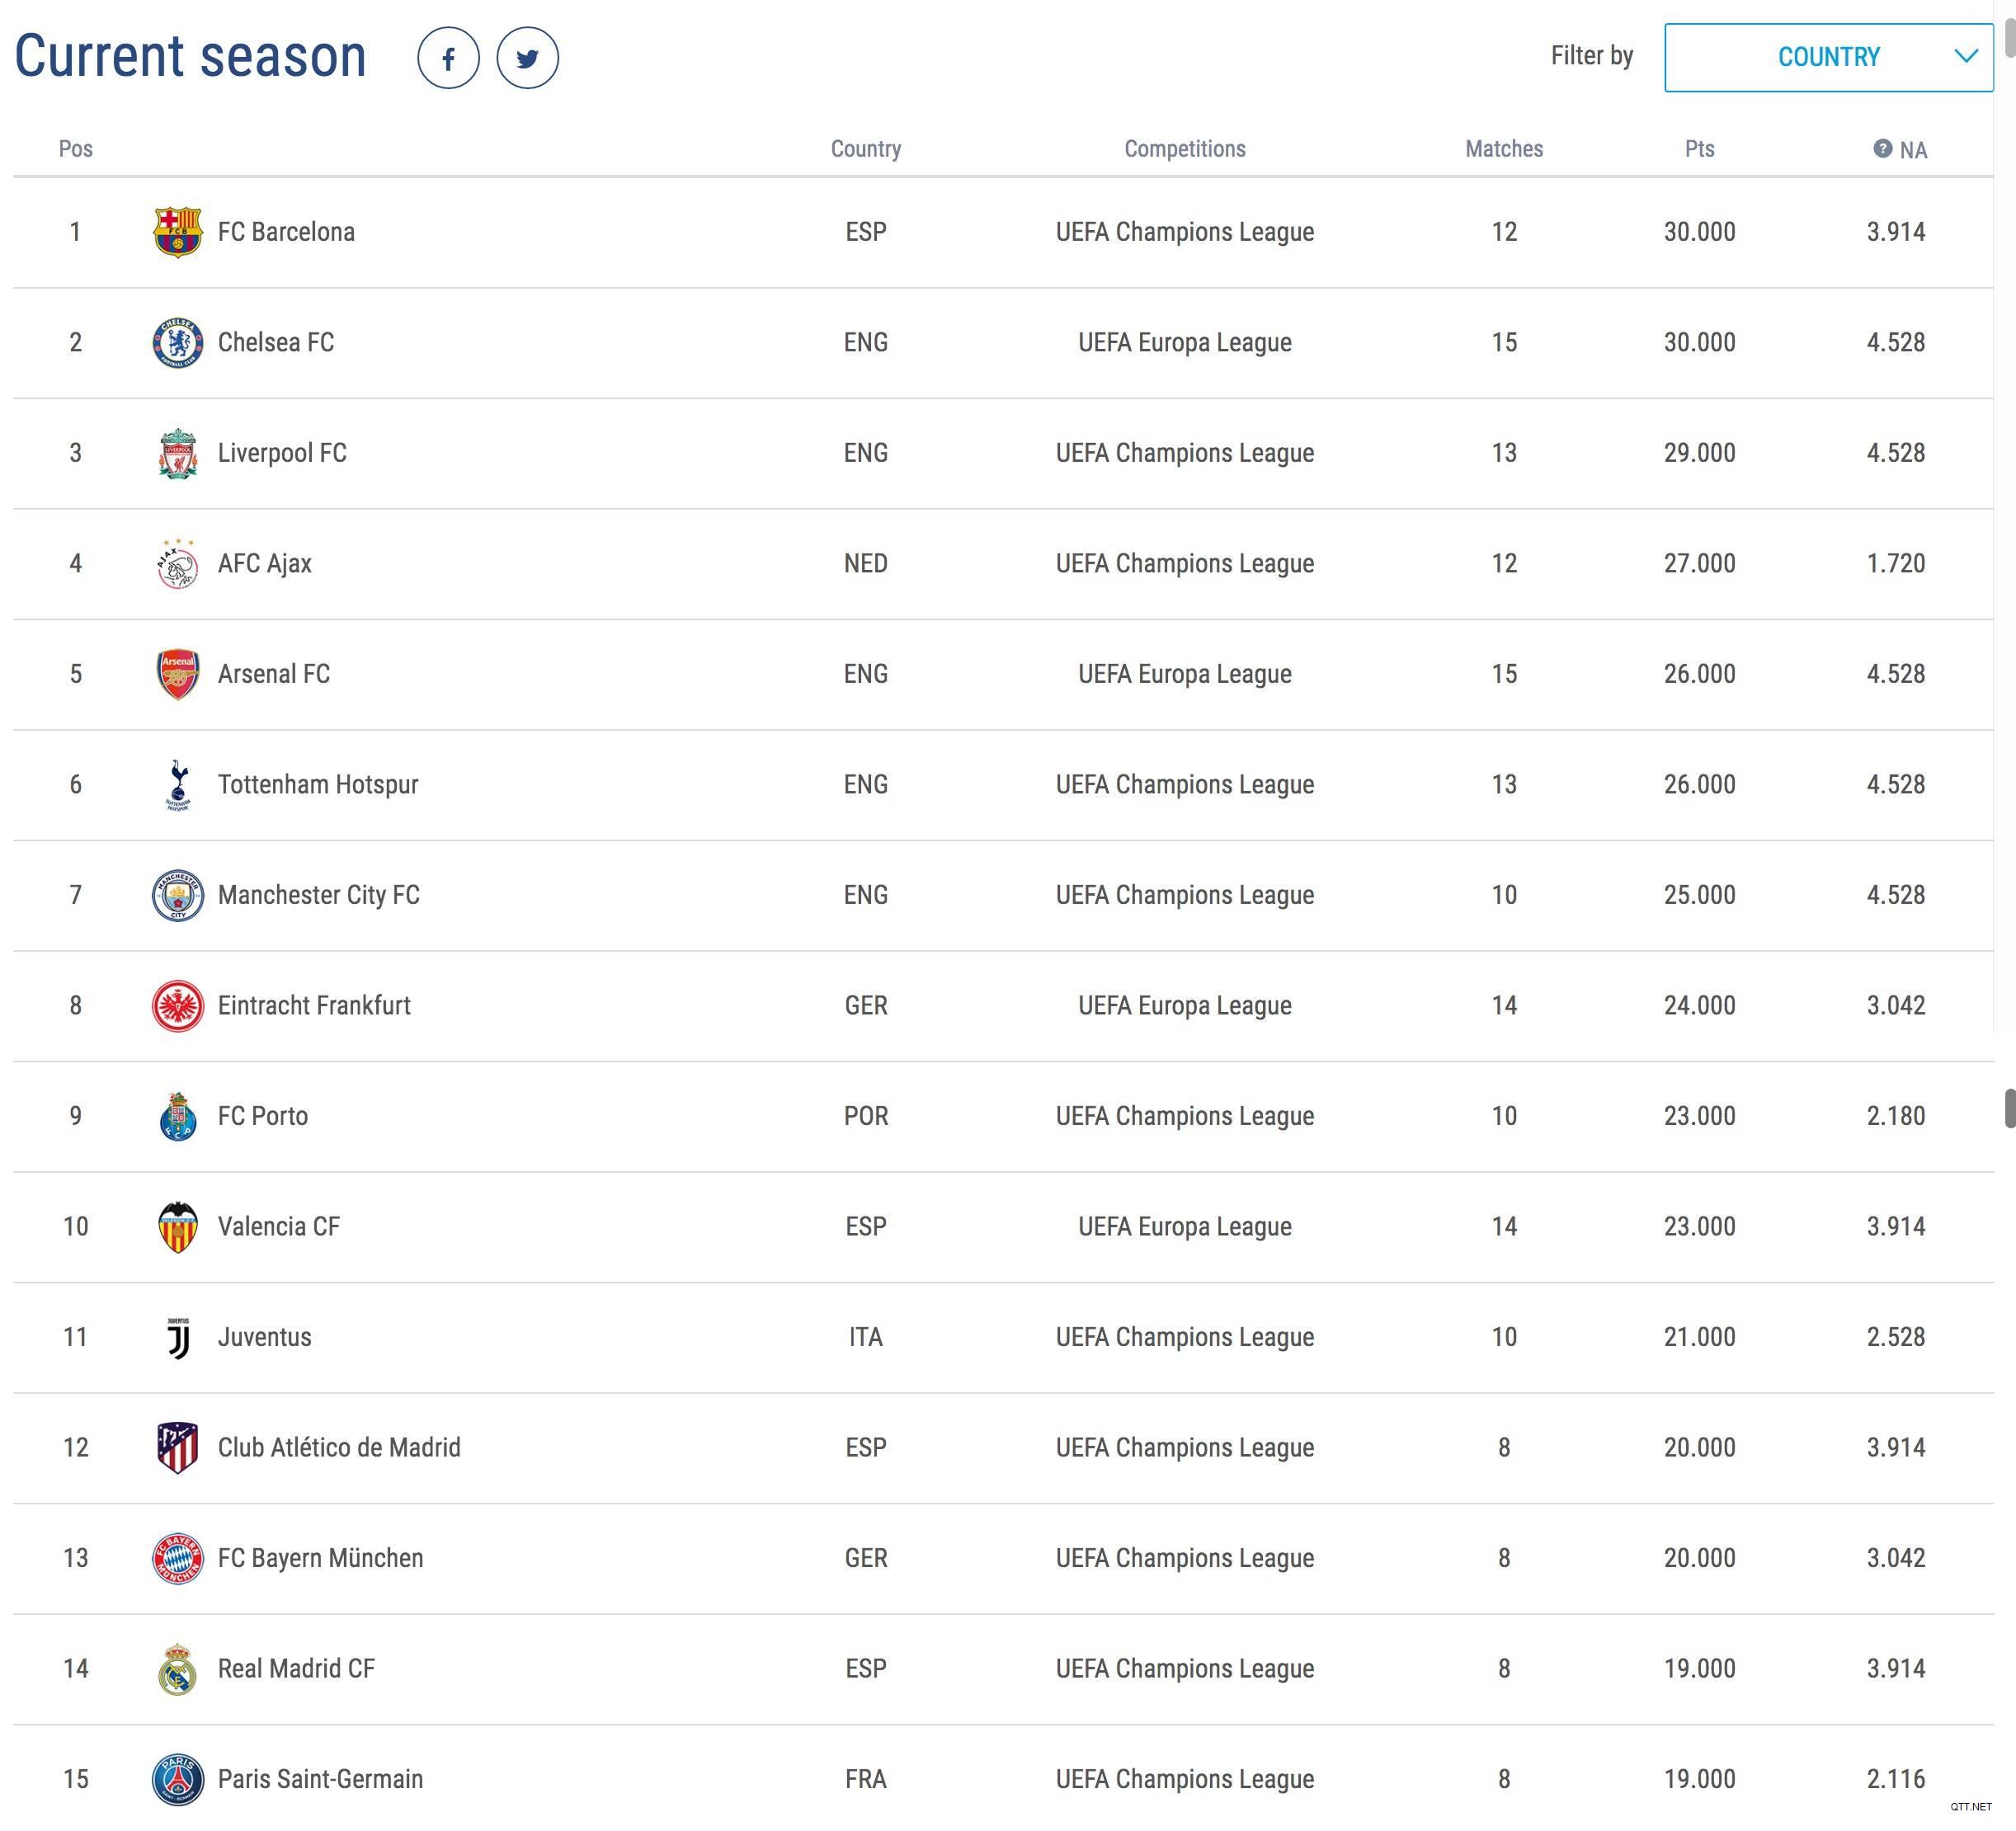Viewport: 2016px width, 1831px height.
Task: Click ITA country code for Juventus
Action: point(866,1337)
